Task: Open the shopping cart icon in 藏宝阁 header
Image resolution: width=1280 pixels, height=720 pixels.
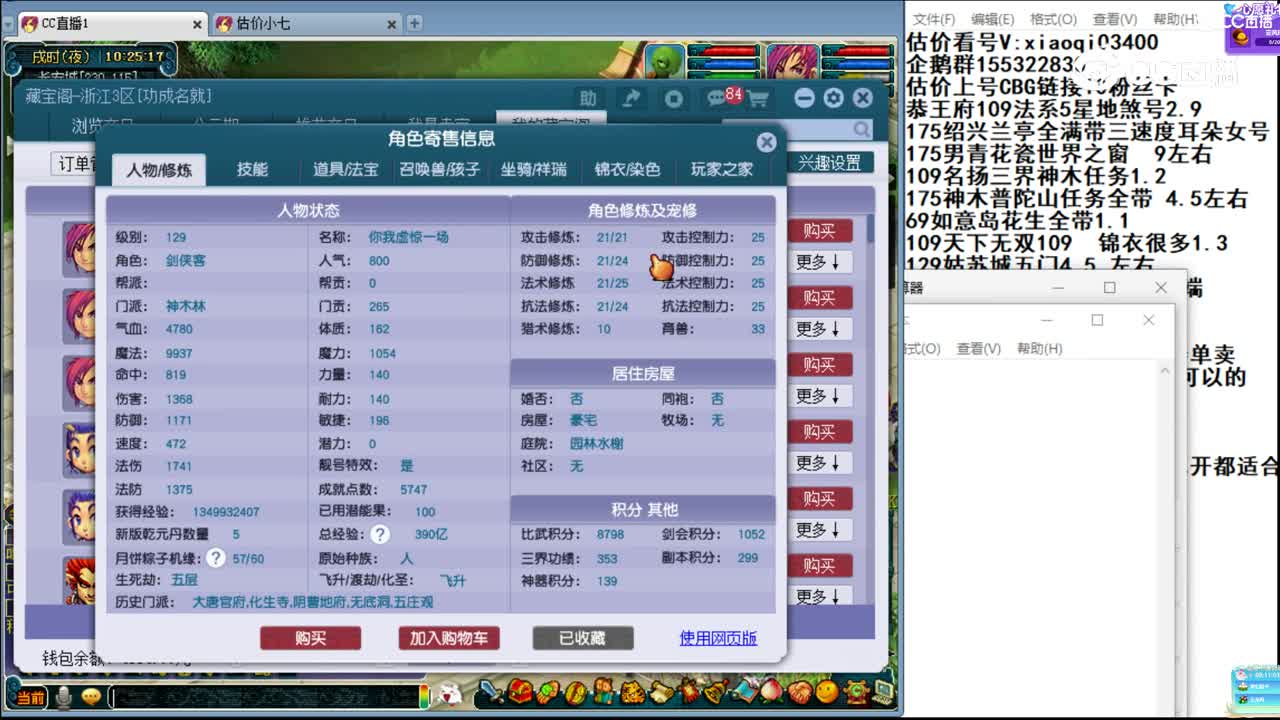Action: (x=757, y=99)
